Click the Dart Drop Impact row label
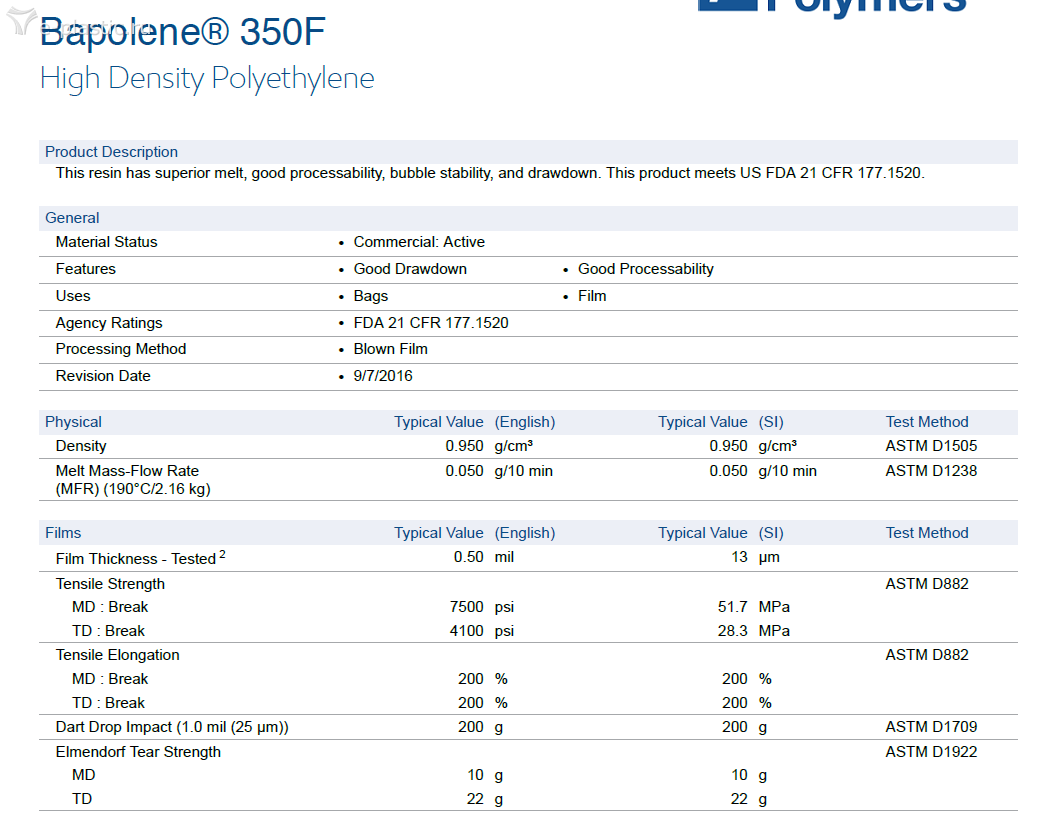The width and height of the screenshot is (1057, 825). click(172, 727)
